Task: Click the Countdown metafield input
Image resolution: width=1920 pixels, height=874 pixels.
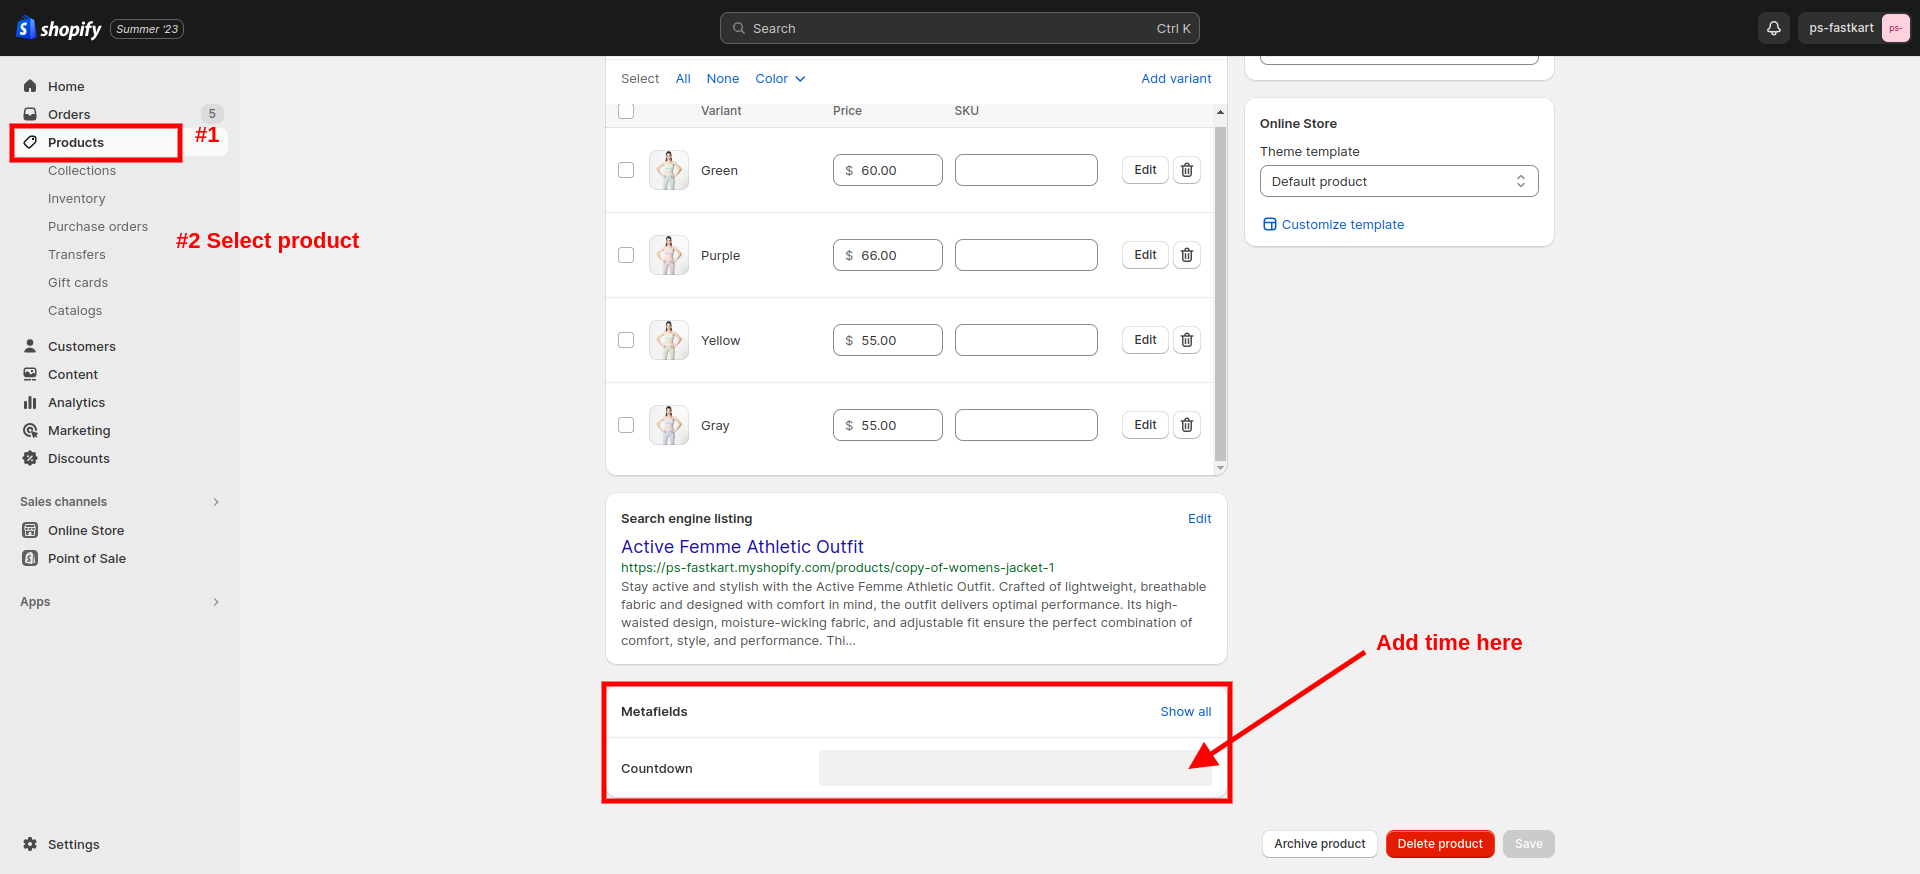Action: 1015,768
